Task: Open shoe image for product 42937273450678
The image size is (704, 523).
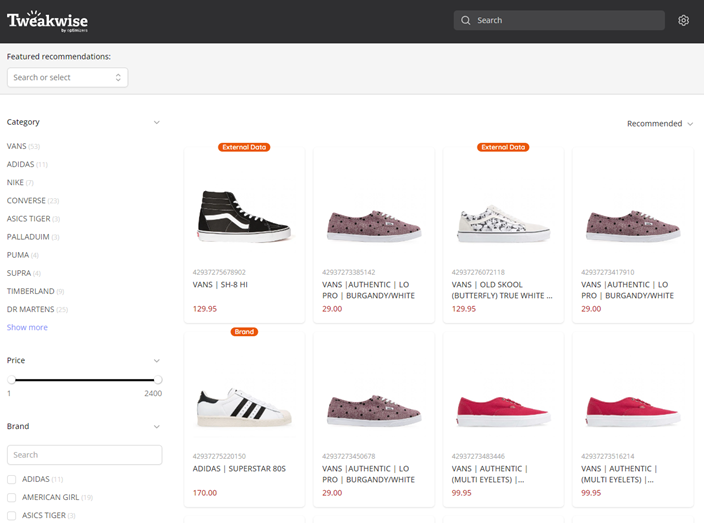Action: coord(374,410)
